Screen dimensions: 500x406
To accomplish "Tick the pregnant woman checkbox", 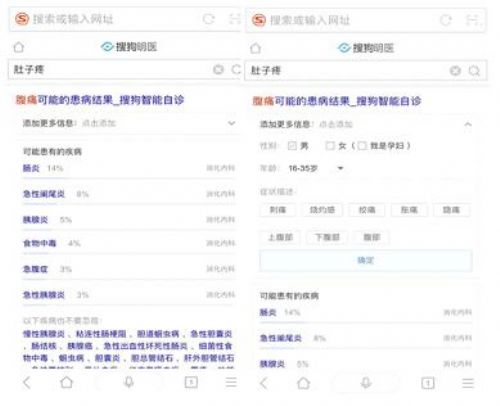I will click(362, 146).
